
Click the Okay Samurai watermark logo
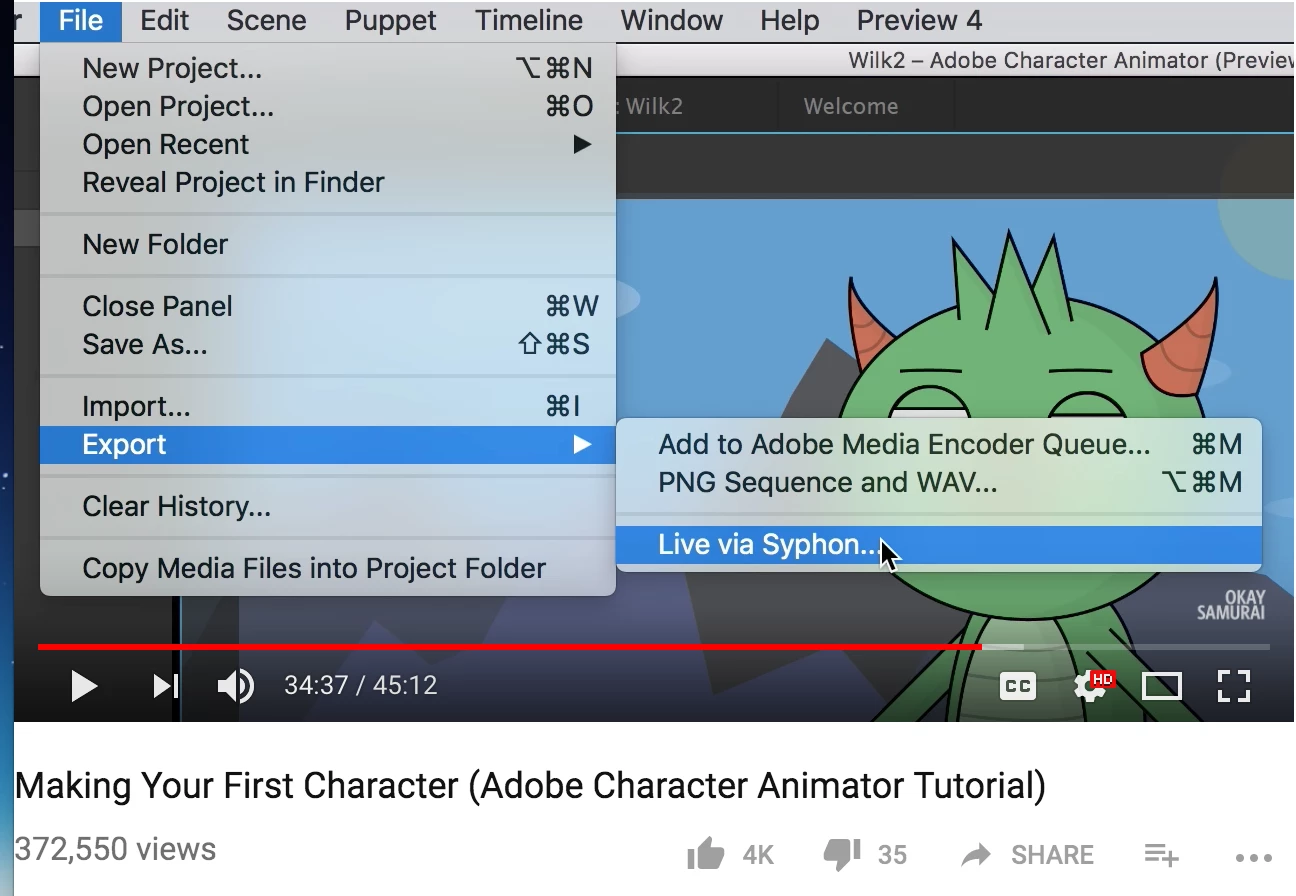click(1231, 605)
